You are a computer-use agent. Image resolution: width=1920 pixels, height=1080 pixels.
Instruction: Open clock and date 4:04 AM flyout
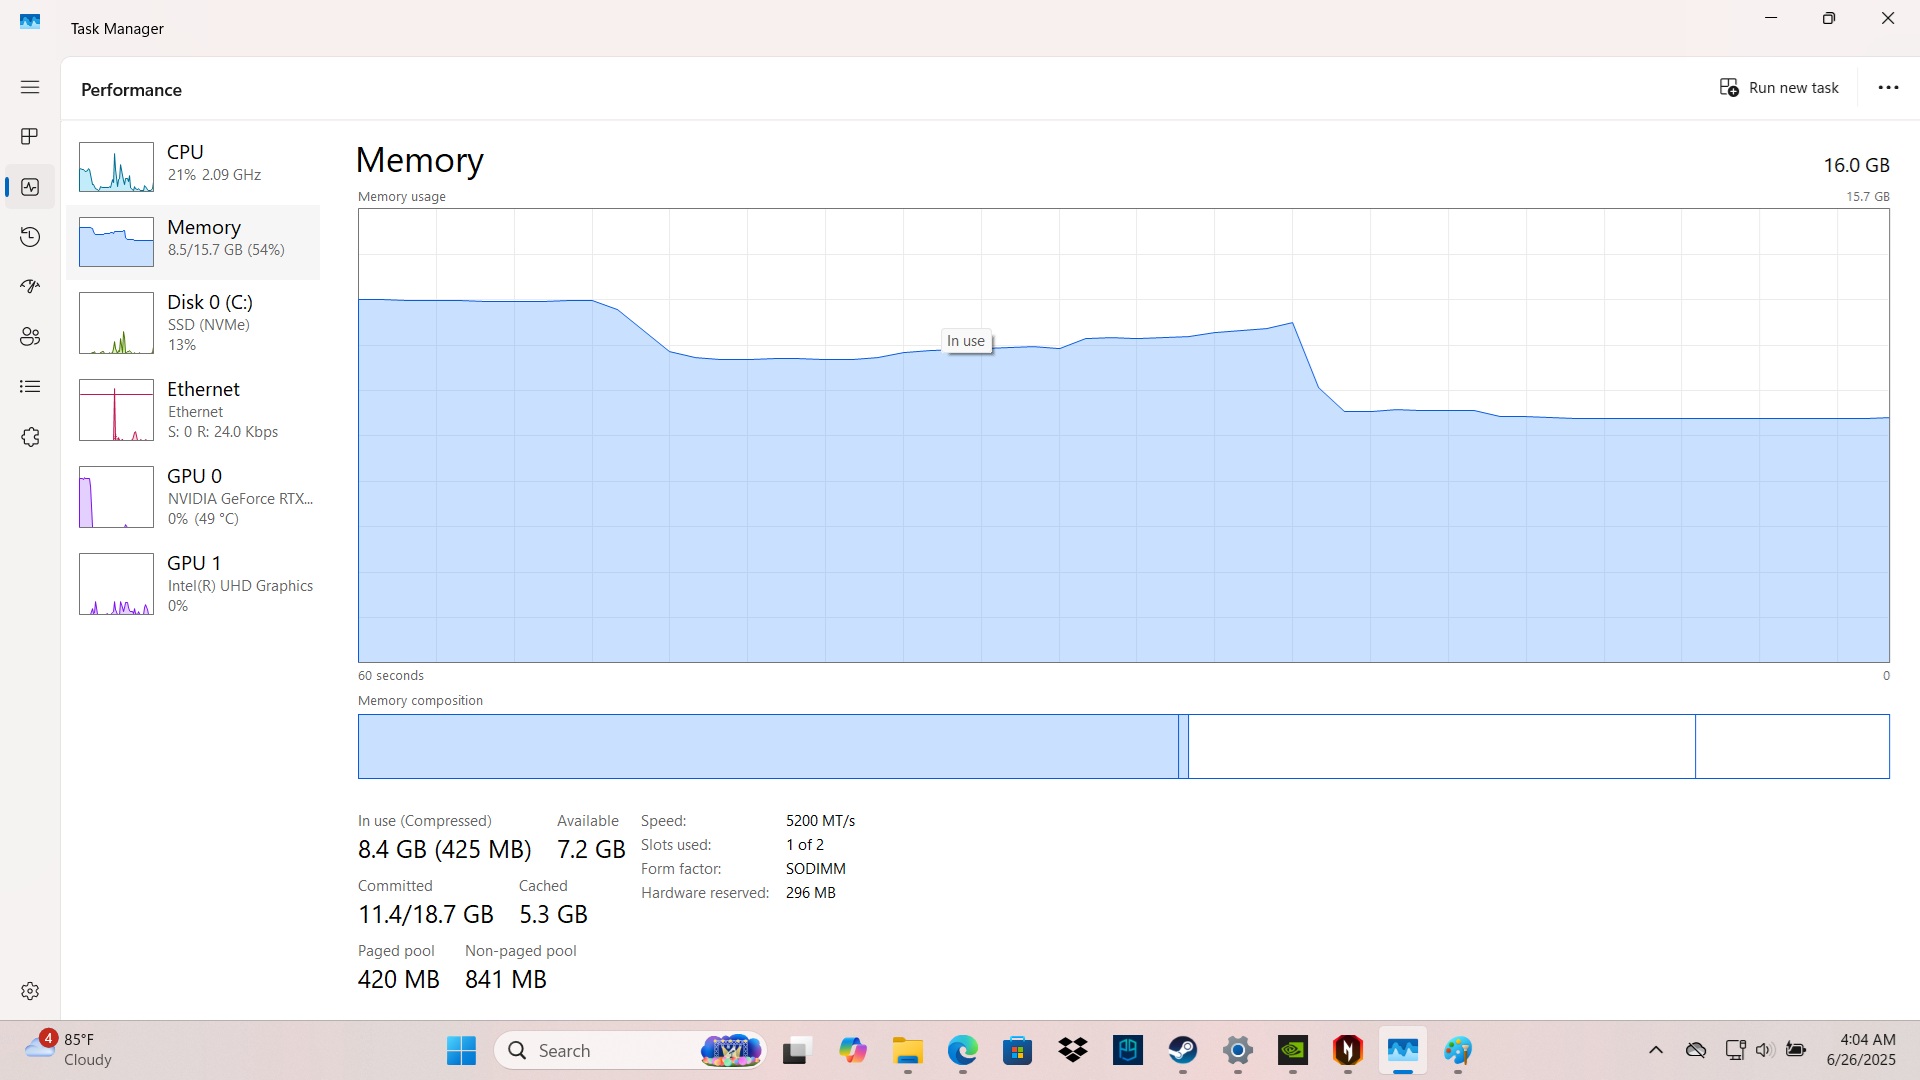pos(1861,1050)
